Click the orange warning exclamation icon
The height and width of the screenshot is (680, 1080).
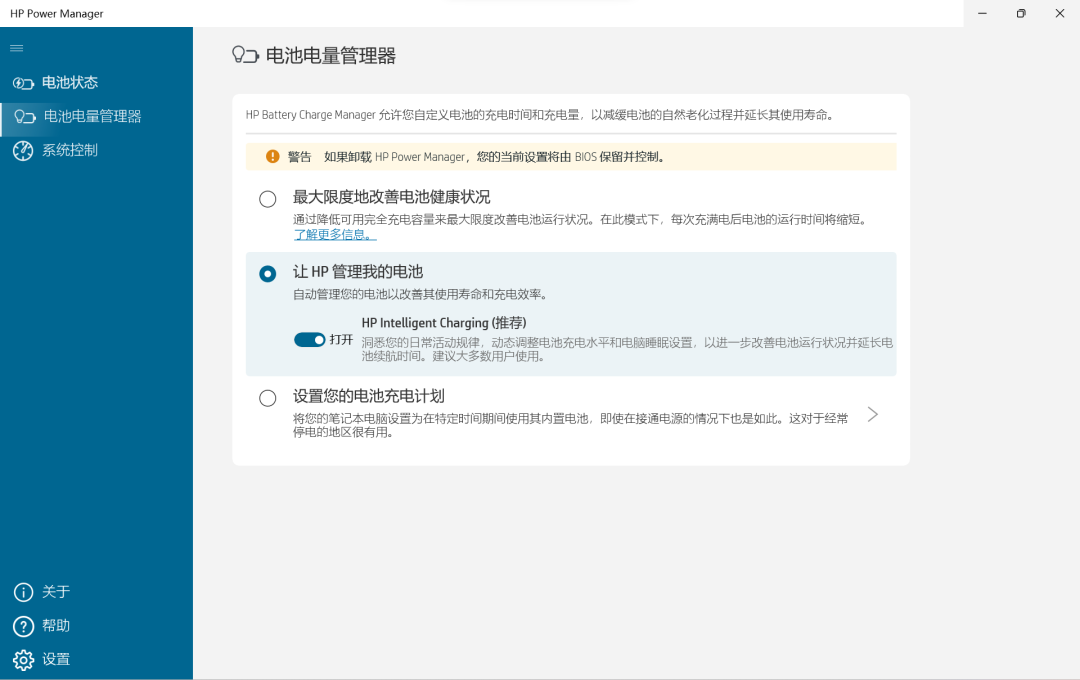click(273, 156)
